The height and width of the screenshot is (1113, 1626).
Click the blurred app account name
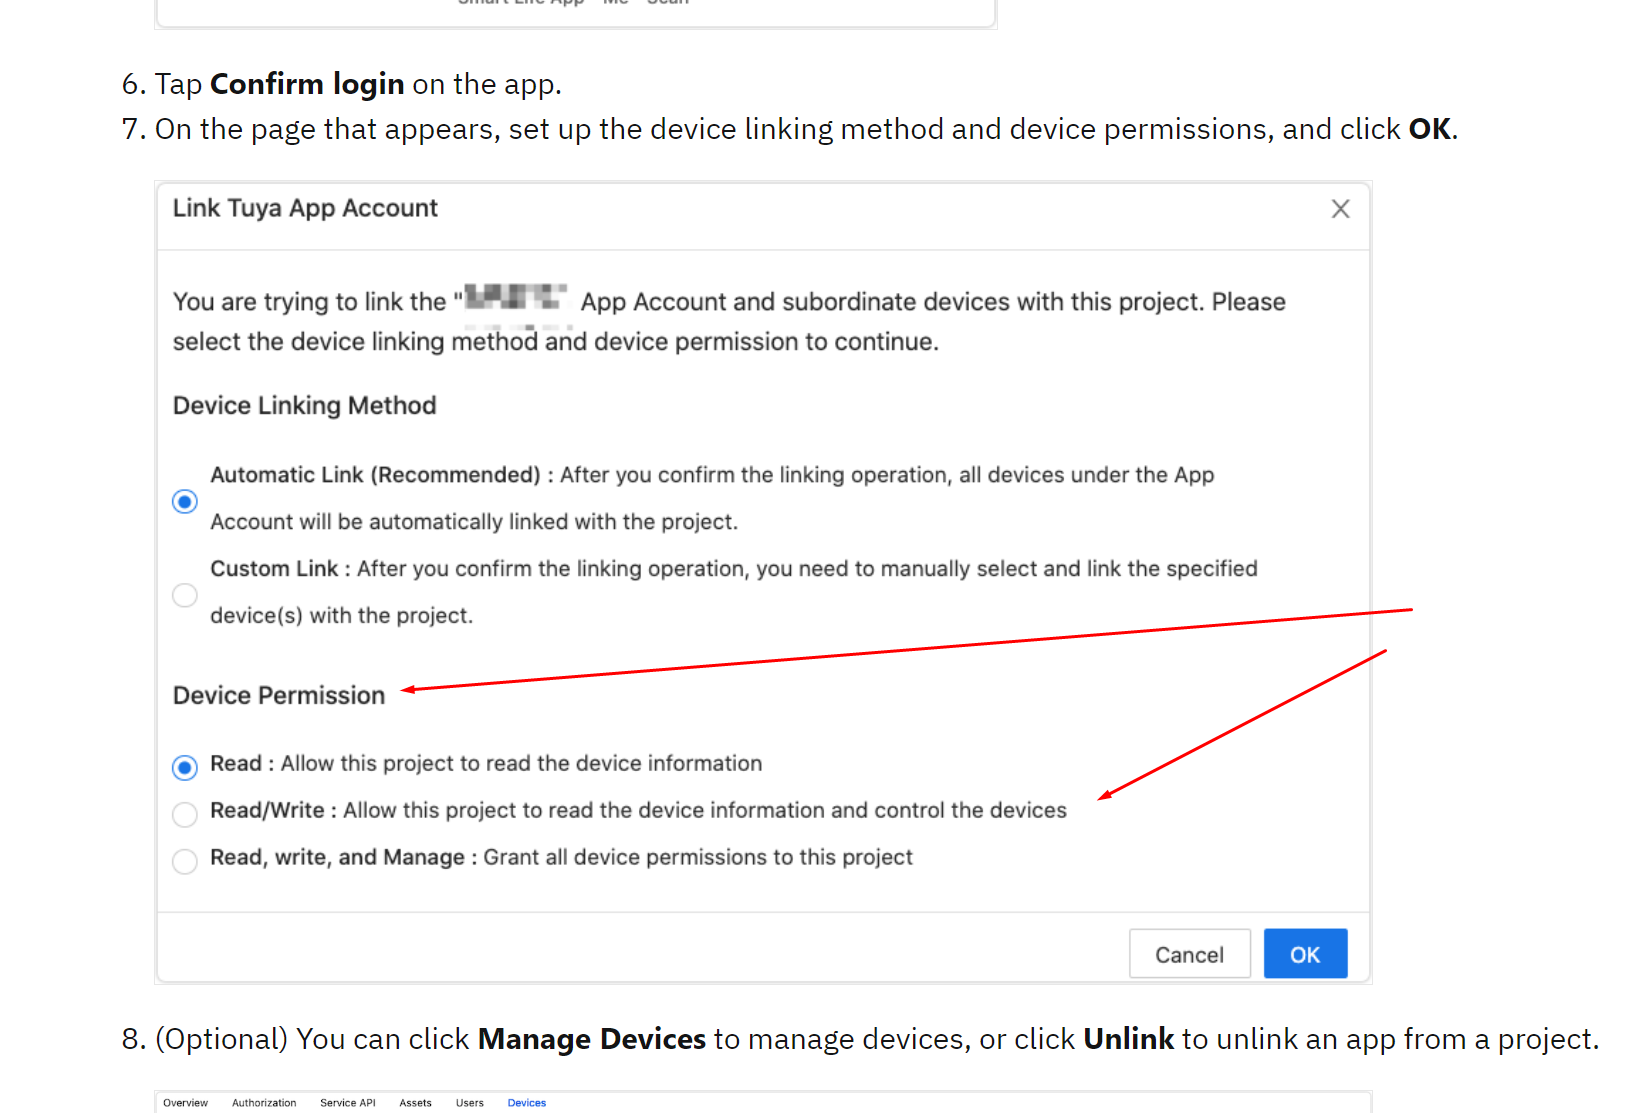pos(515,298)
